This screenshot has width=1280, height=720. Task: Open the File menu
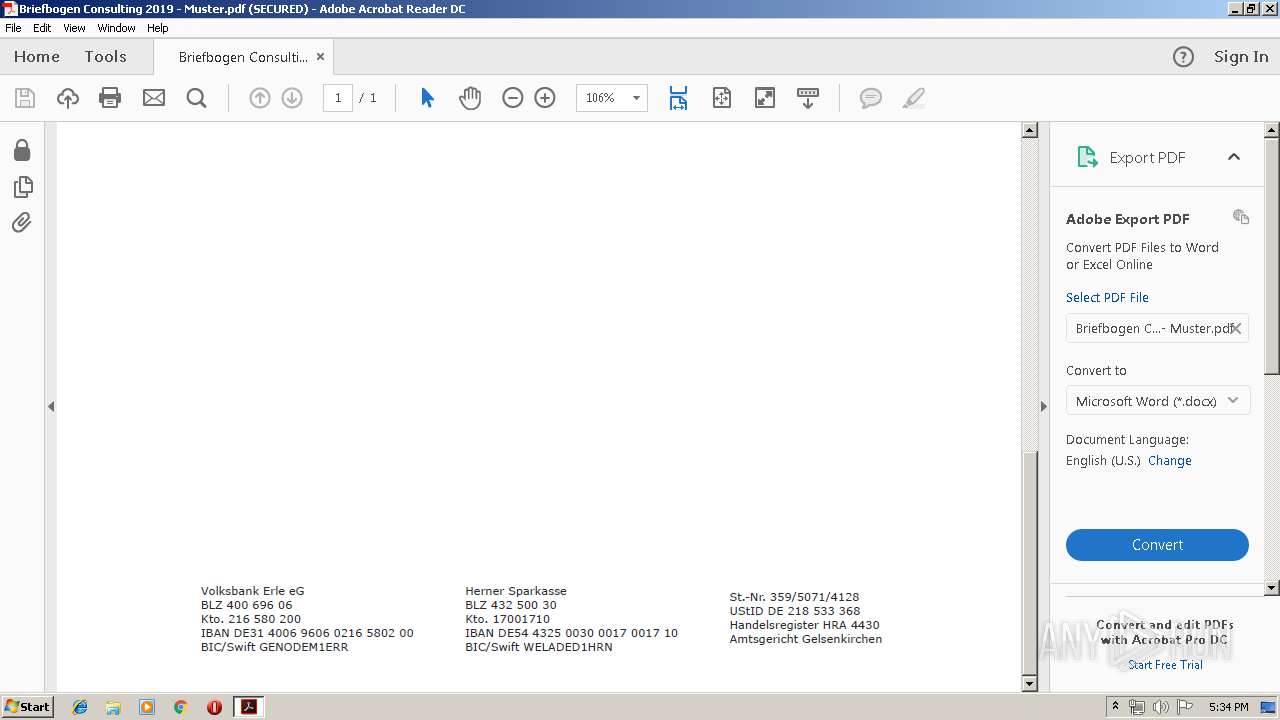pos(13,28)
